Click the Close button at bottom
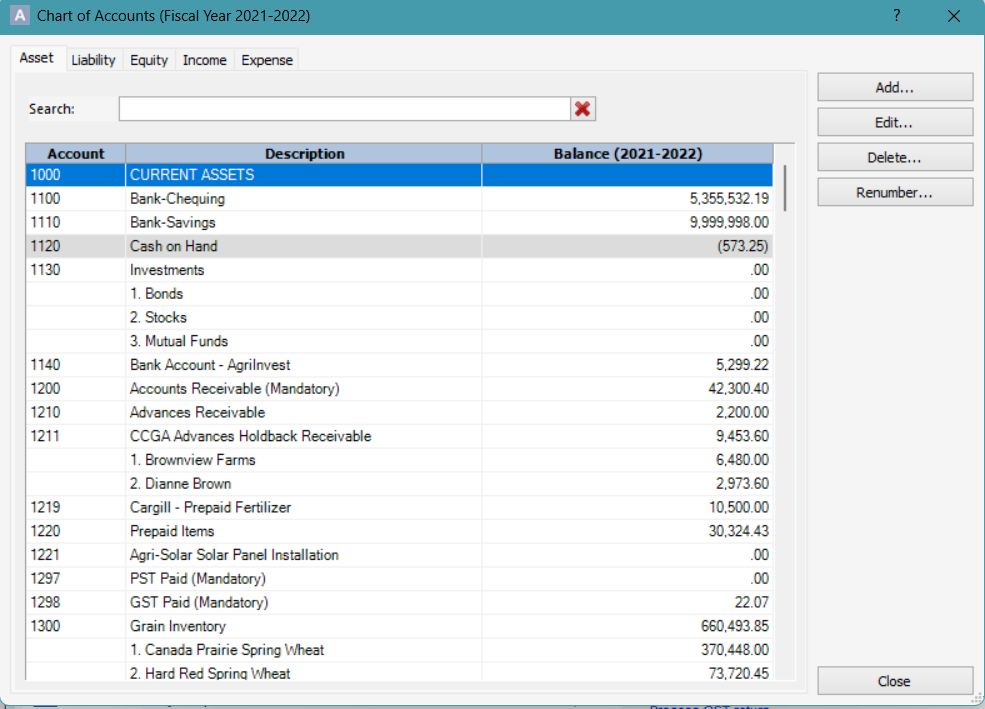Viewport: 985px width, 709px height. coord(894,681)
